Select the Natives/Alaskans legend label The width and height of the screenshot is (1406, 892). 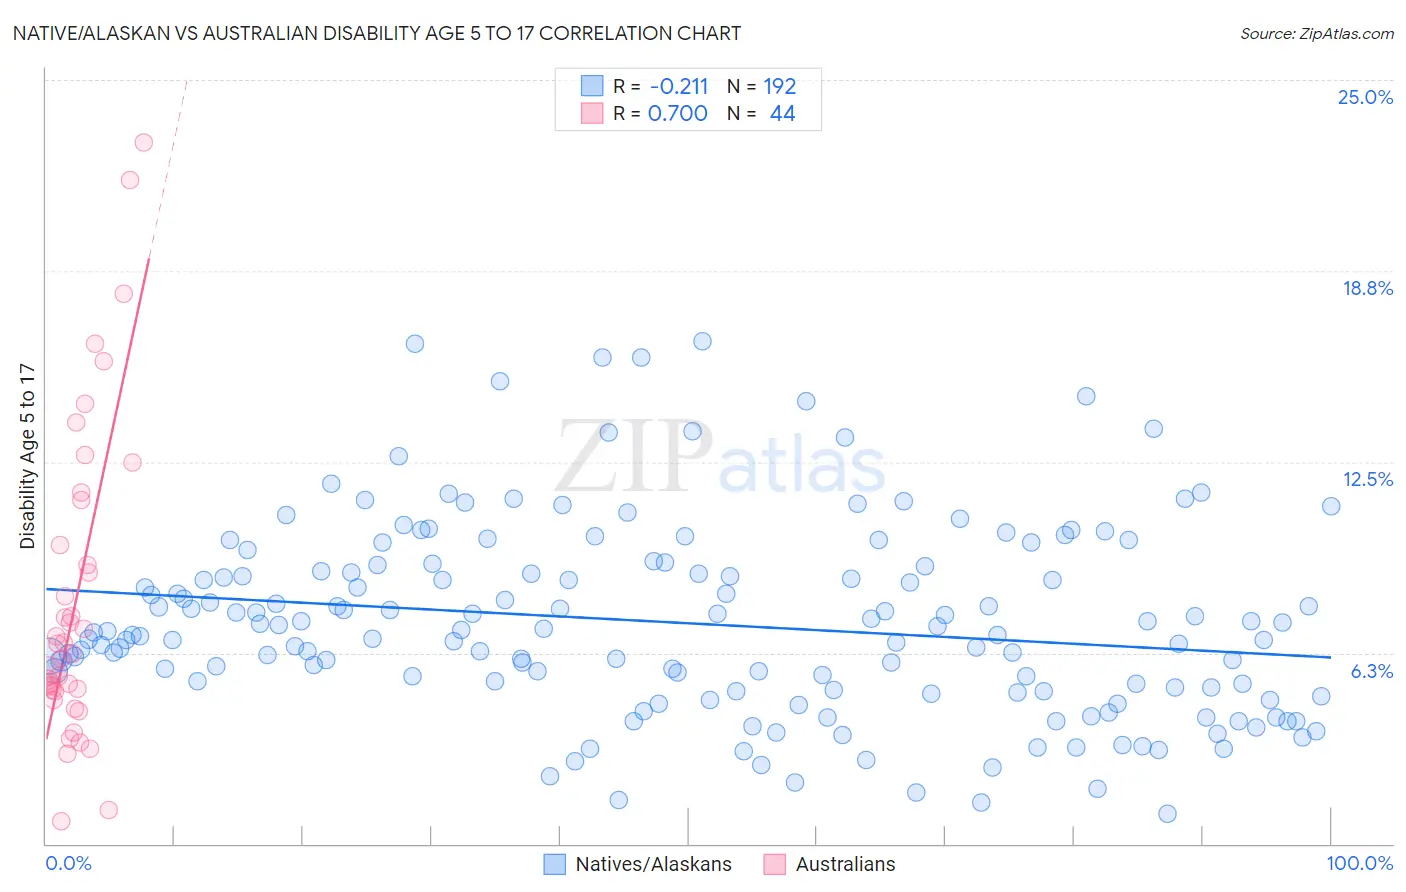tap(654, 864)
